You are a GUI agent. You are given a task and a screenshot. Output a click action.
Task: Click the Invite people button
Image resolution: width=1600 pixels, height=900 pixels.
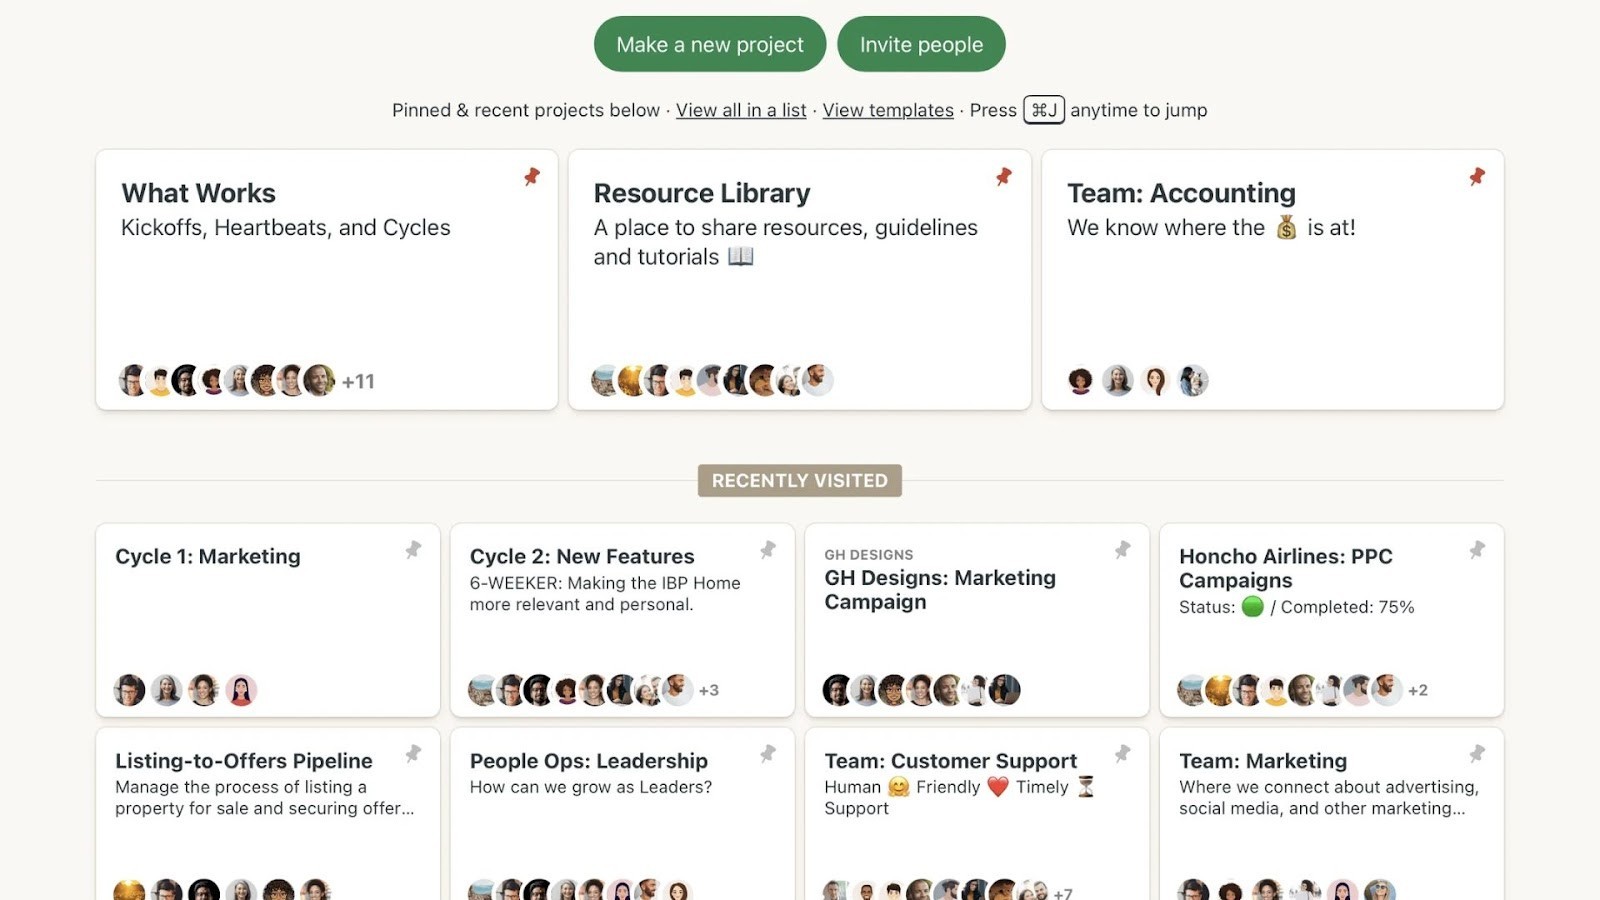click(920, 44)
